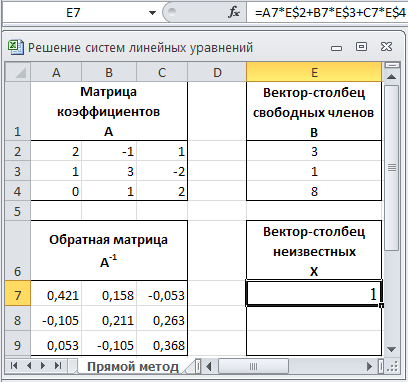Select cell C7 containing -0,053
The height and width of the screenshot is (382, 408).
[x=162, y=293]
